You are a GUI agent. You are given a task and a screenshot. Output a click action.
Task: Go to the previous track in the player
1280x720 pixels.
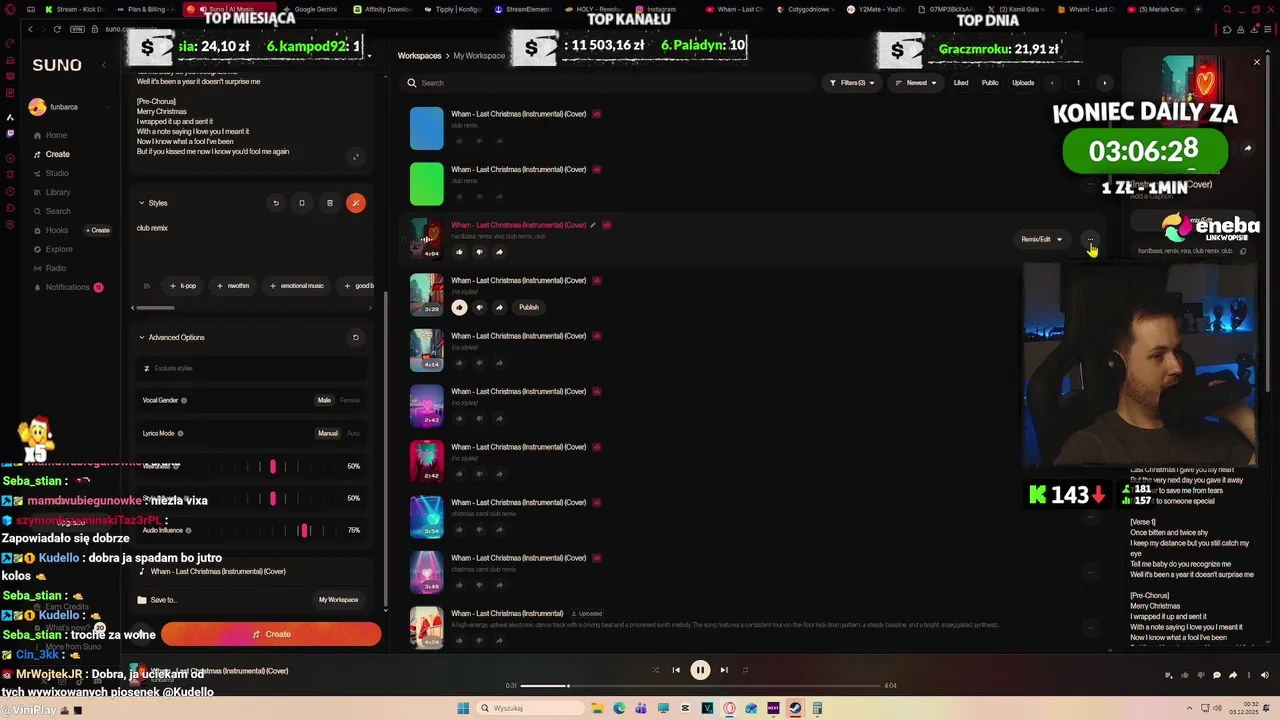tap(676, 670)
